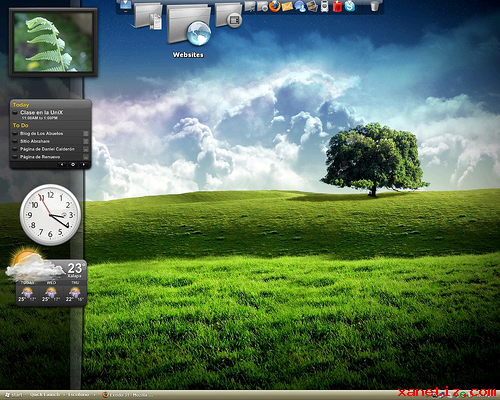Screen dimensions: 500x400
Task: Open the photos stack icon in dock
Action: click(x=312, y=6)
